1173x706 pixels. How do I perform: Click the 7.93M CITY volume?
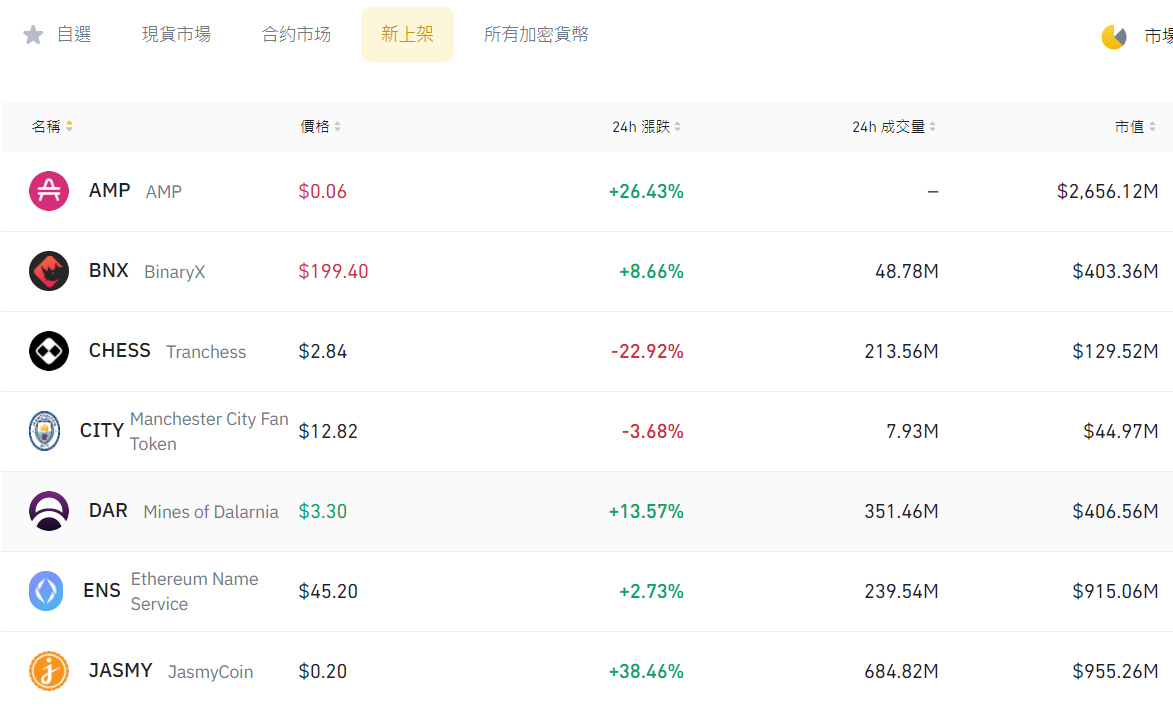click(x=912, y=432)
